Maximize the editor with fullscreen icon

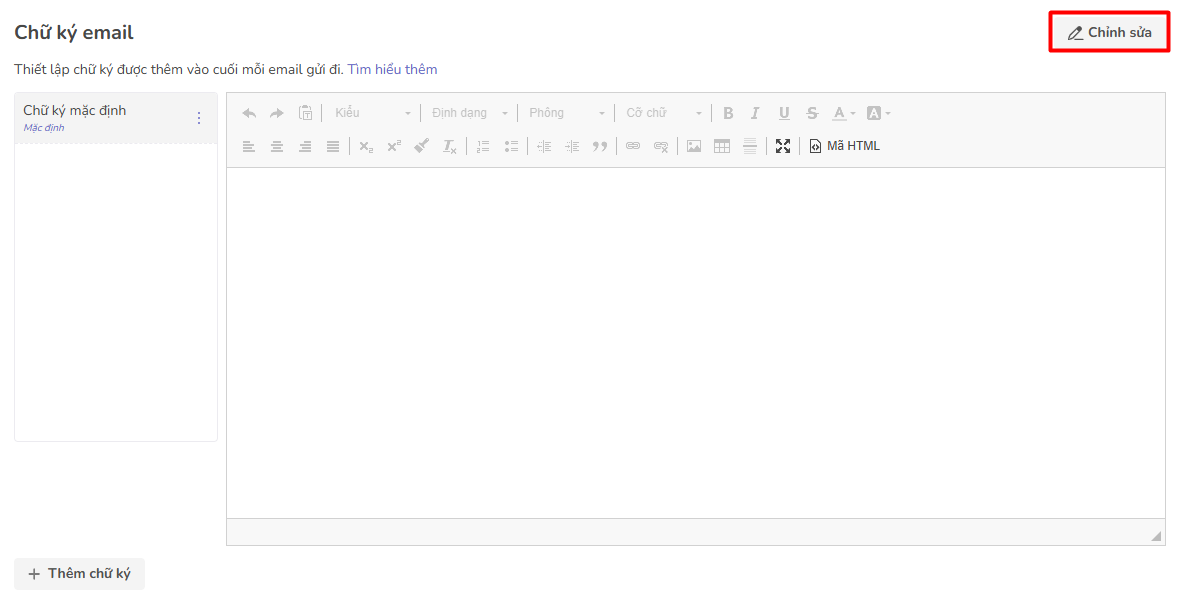tap(783, 146)
